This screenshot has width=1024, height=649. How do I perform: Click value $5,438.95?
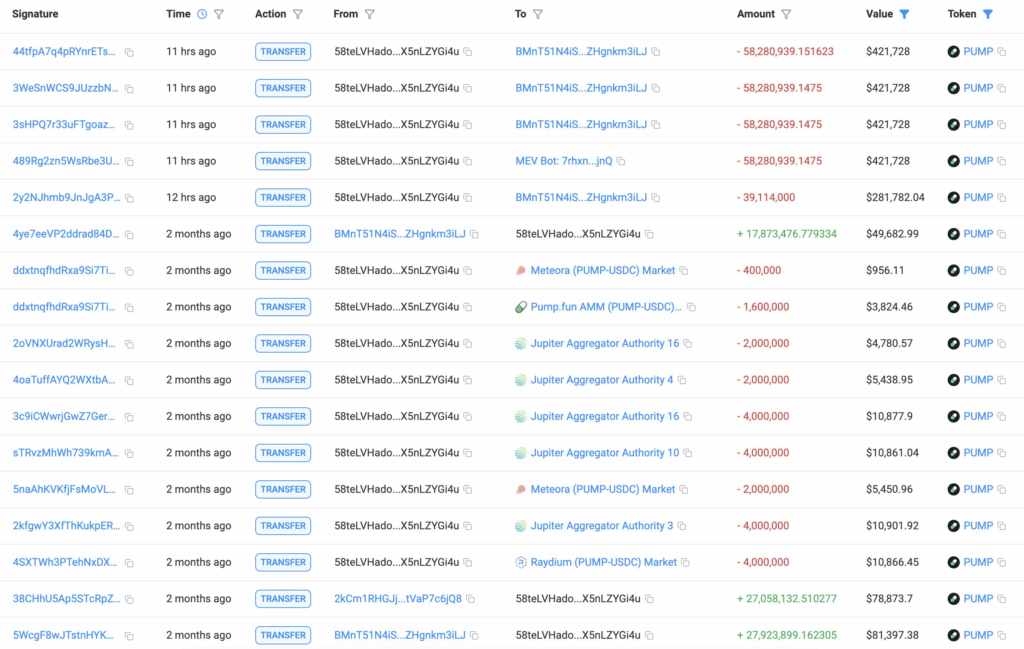(889, 379)
